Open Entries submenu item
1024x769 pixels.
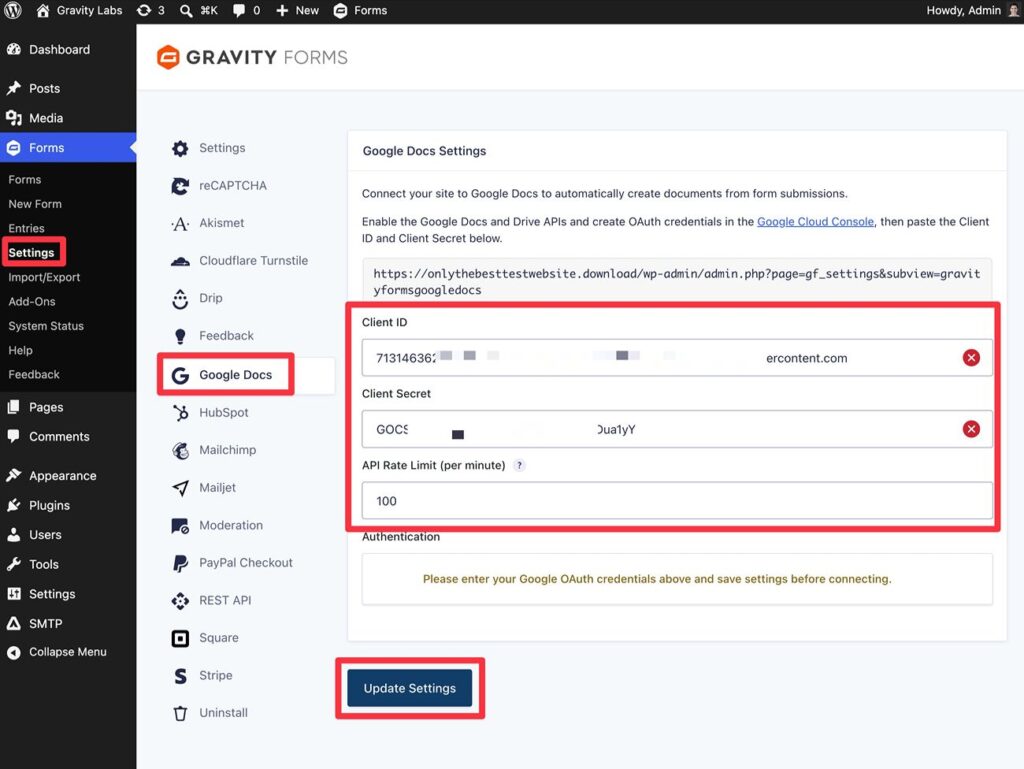pos(27,228)
